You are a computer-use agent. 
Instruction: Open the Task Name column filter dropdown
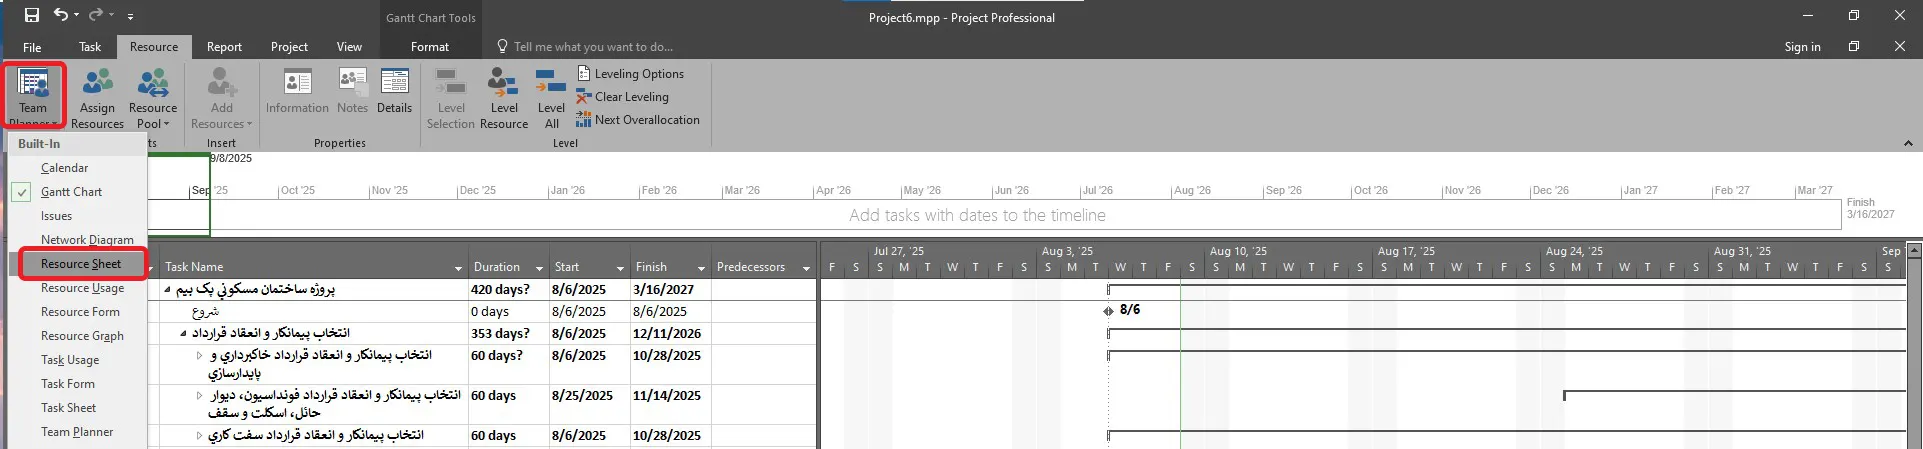pos(458,268)
